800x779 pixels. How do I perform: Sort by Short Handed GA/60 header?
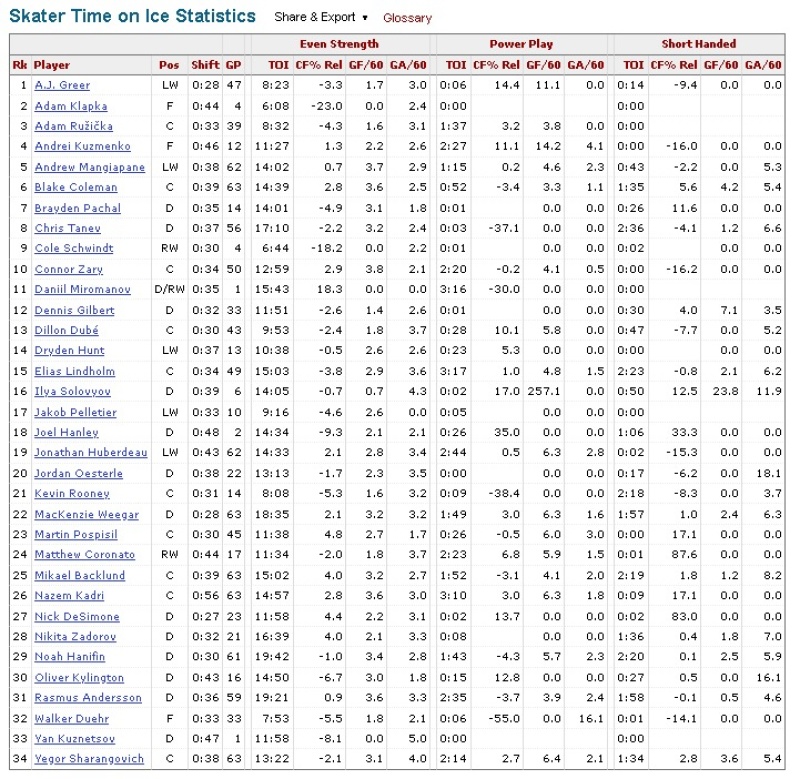coord(763,65)
